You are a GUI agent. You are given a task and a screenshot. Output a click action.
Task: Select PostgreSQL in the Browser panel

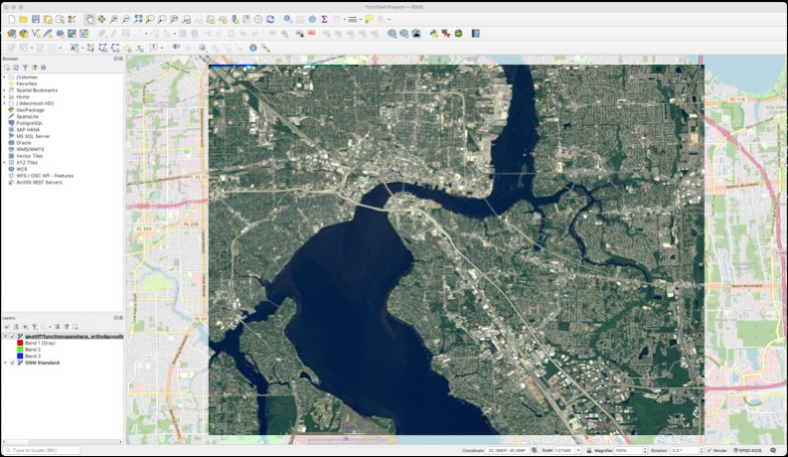(x=30, y=122)
